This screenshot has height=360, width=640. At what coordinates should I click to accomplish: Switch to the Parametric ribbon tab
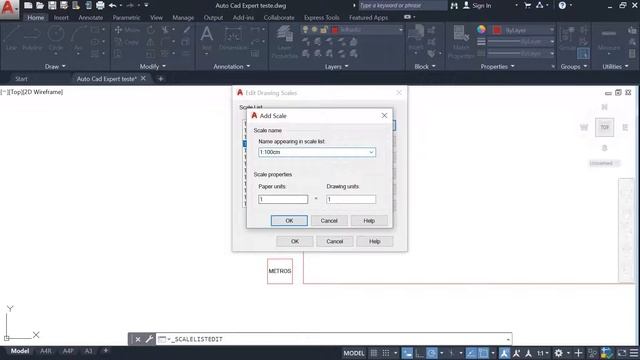(x=126, y=18)
